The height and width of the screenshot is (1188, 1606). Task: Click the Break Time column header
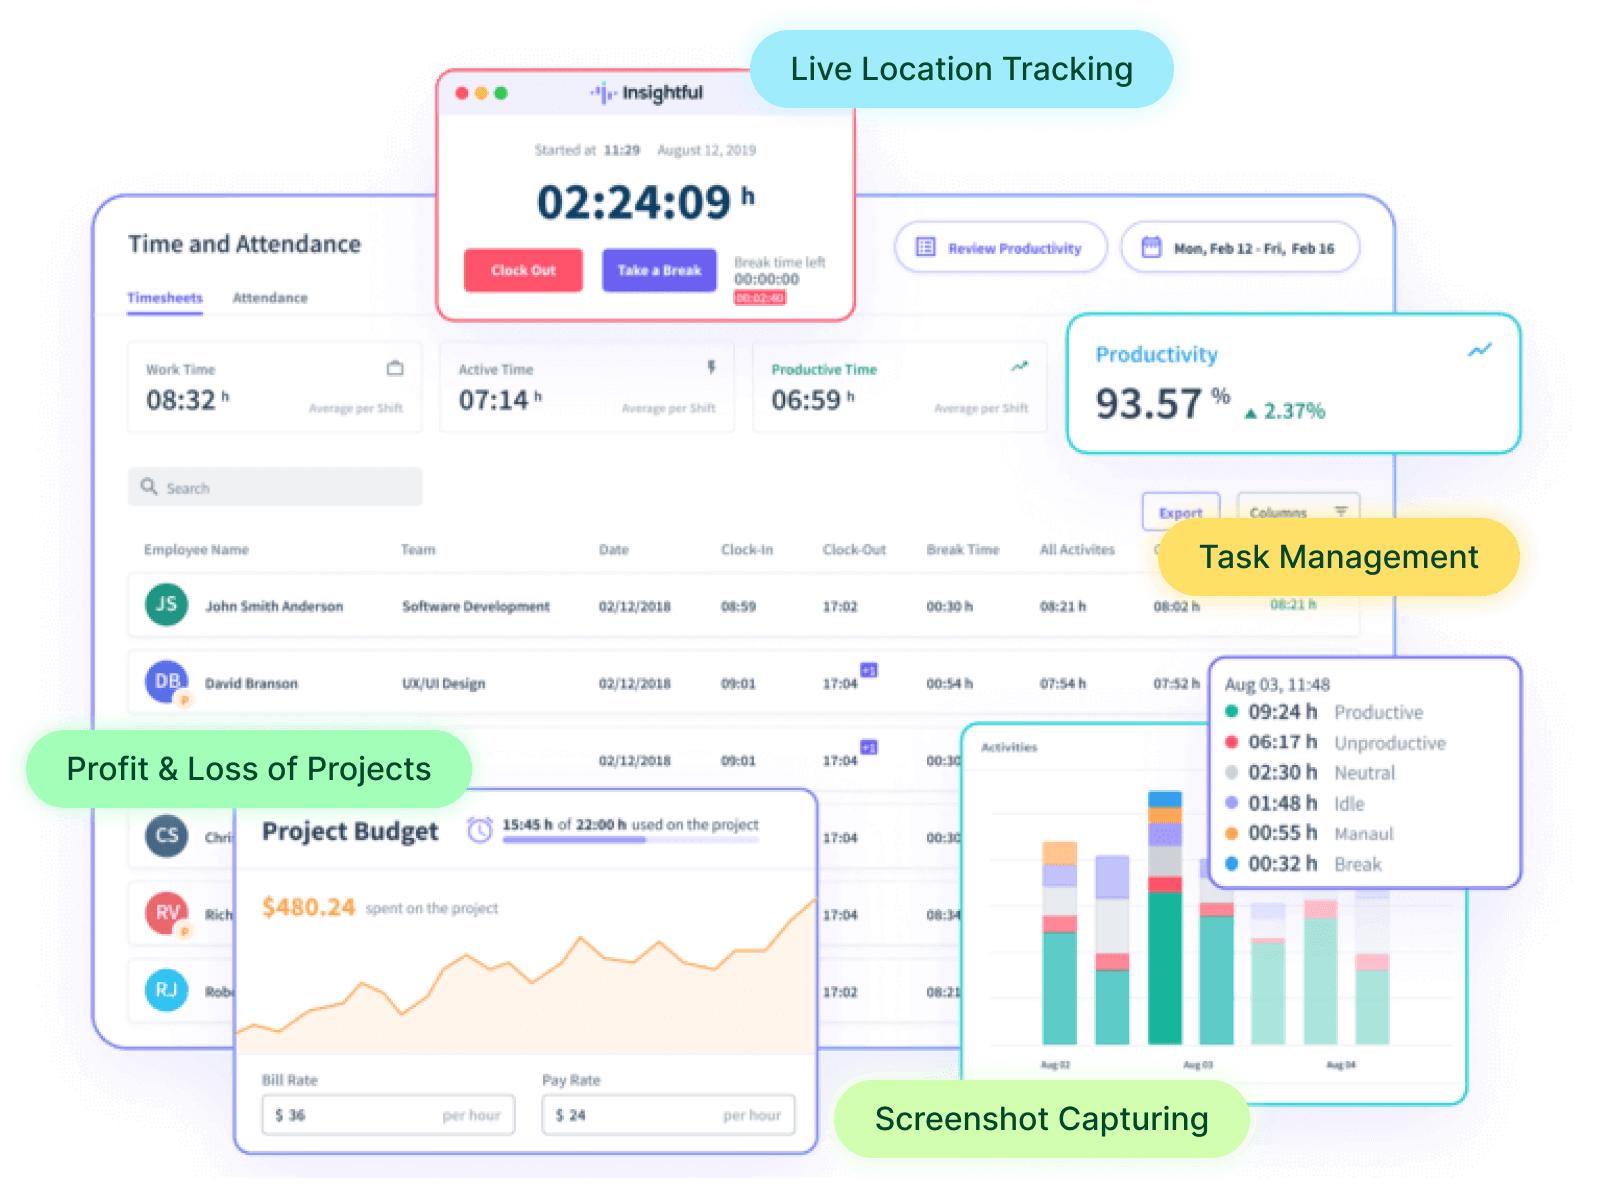[963, 549]
